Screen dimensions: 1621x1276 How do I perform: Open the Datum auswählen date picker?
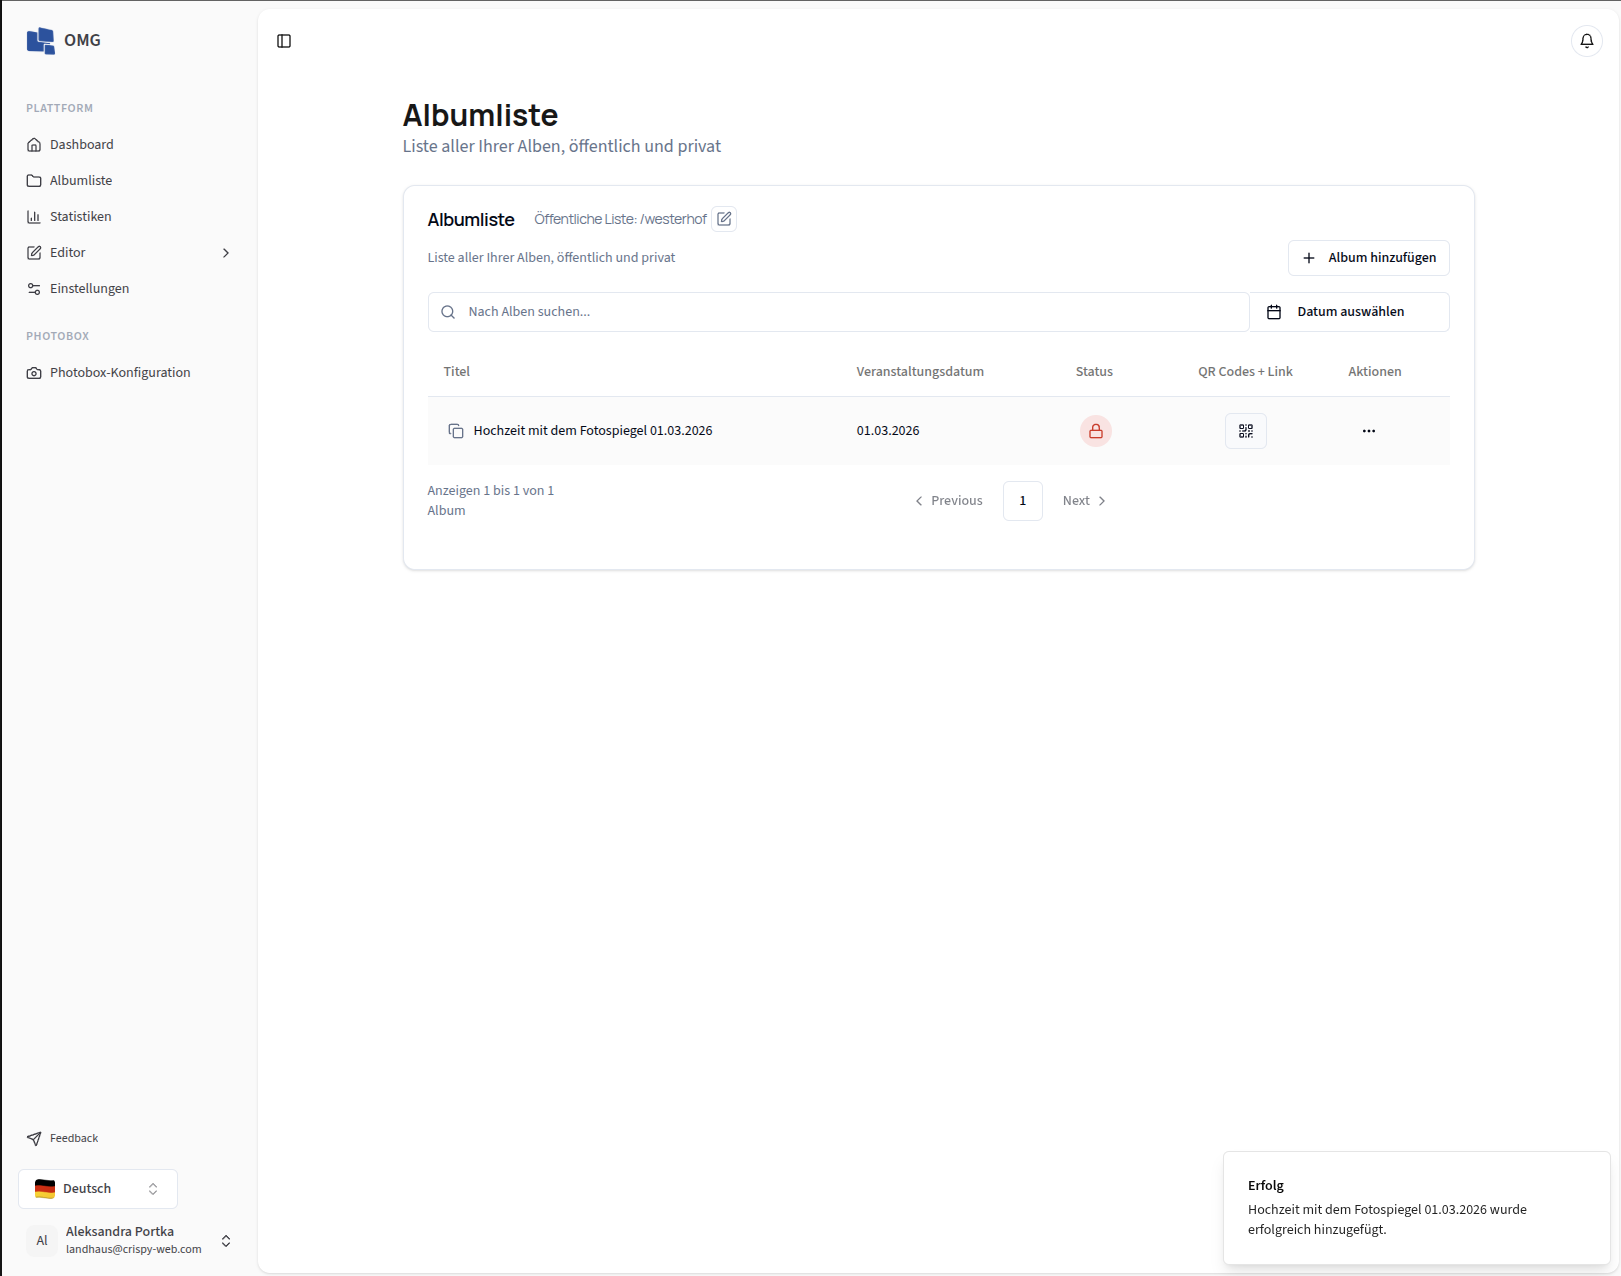(1349, 312)
